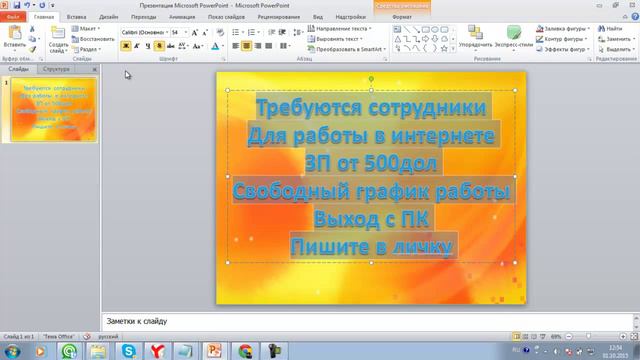The image size is (640, 360).
Task: Open PowerPoint help question mark icon
Action: tap(635, 17)
